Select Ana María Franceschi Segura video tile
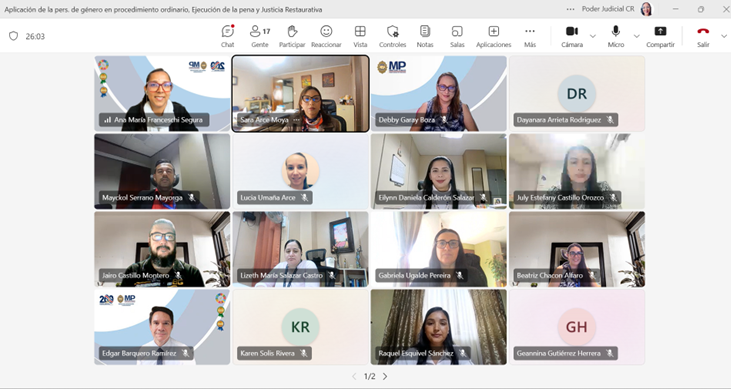 click(162, 93)
